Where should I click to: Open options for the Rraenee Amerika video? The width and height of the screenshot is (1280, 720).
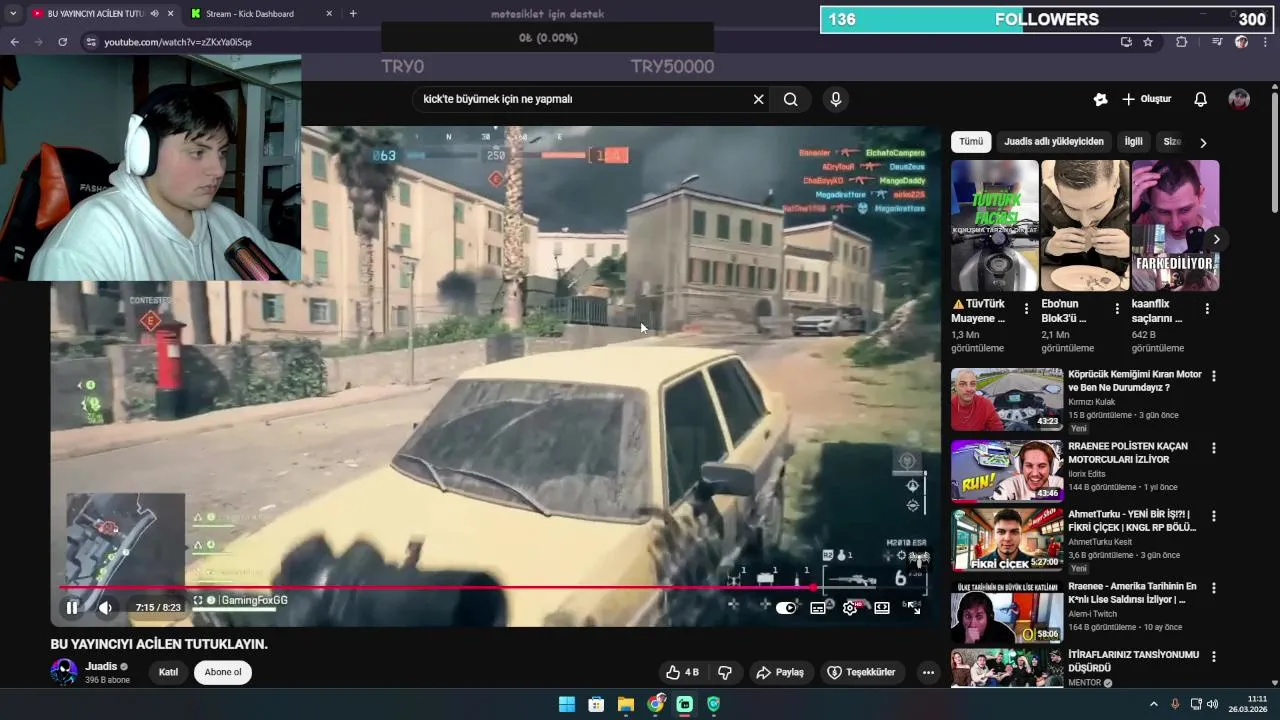click(x=1214, y=588)
